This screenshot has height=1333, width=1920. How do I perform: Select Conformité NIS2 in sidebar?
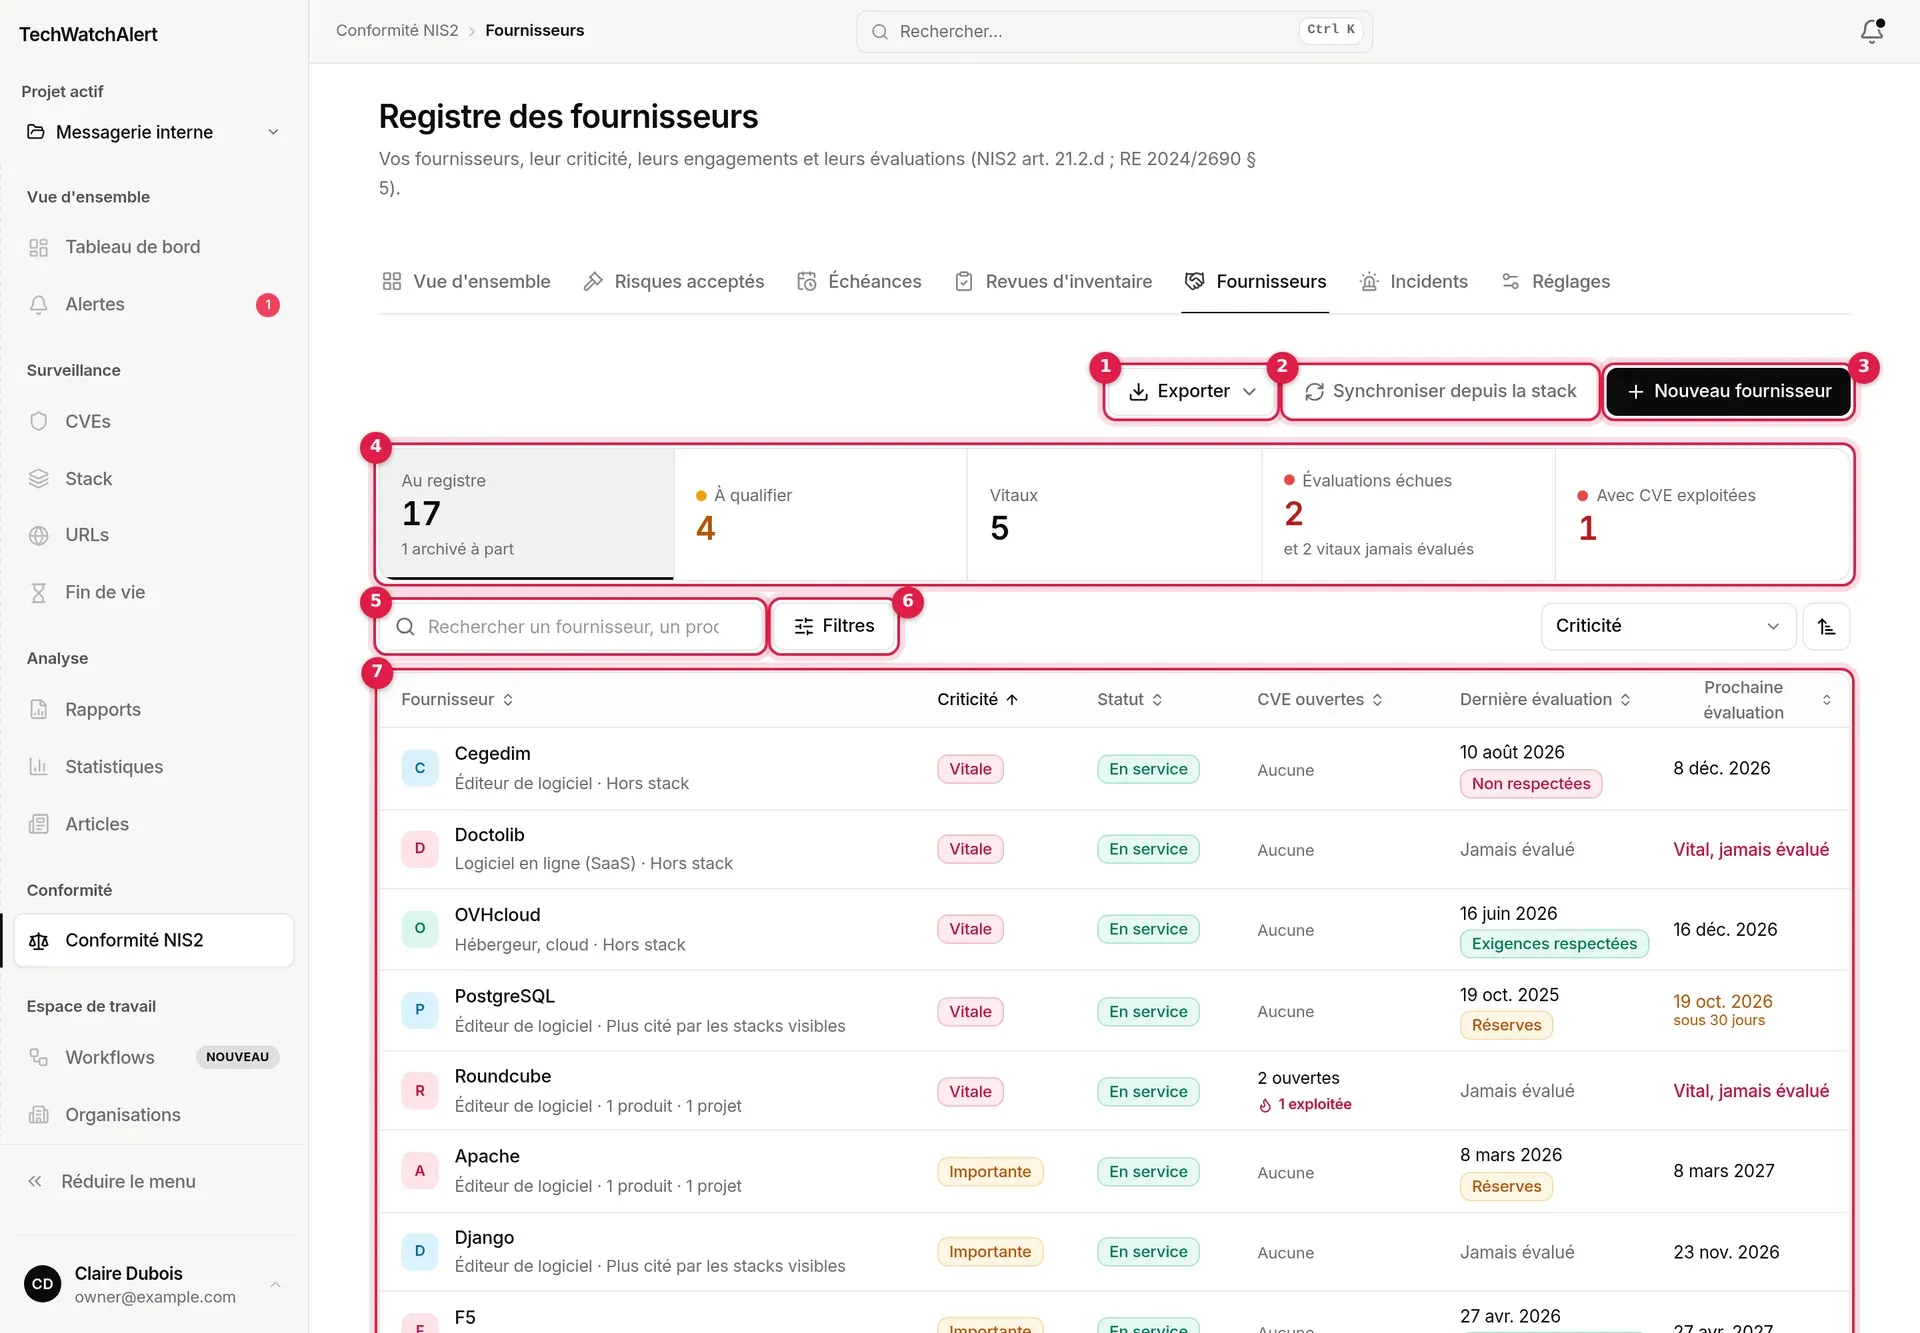click(152, 940)
